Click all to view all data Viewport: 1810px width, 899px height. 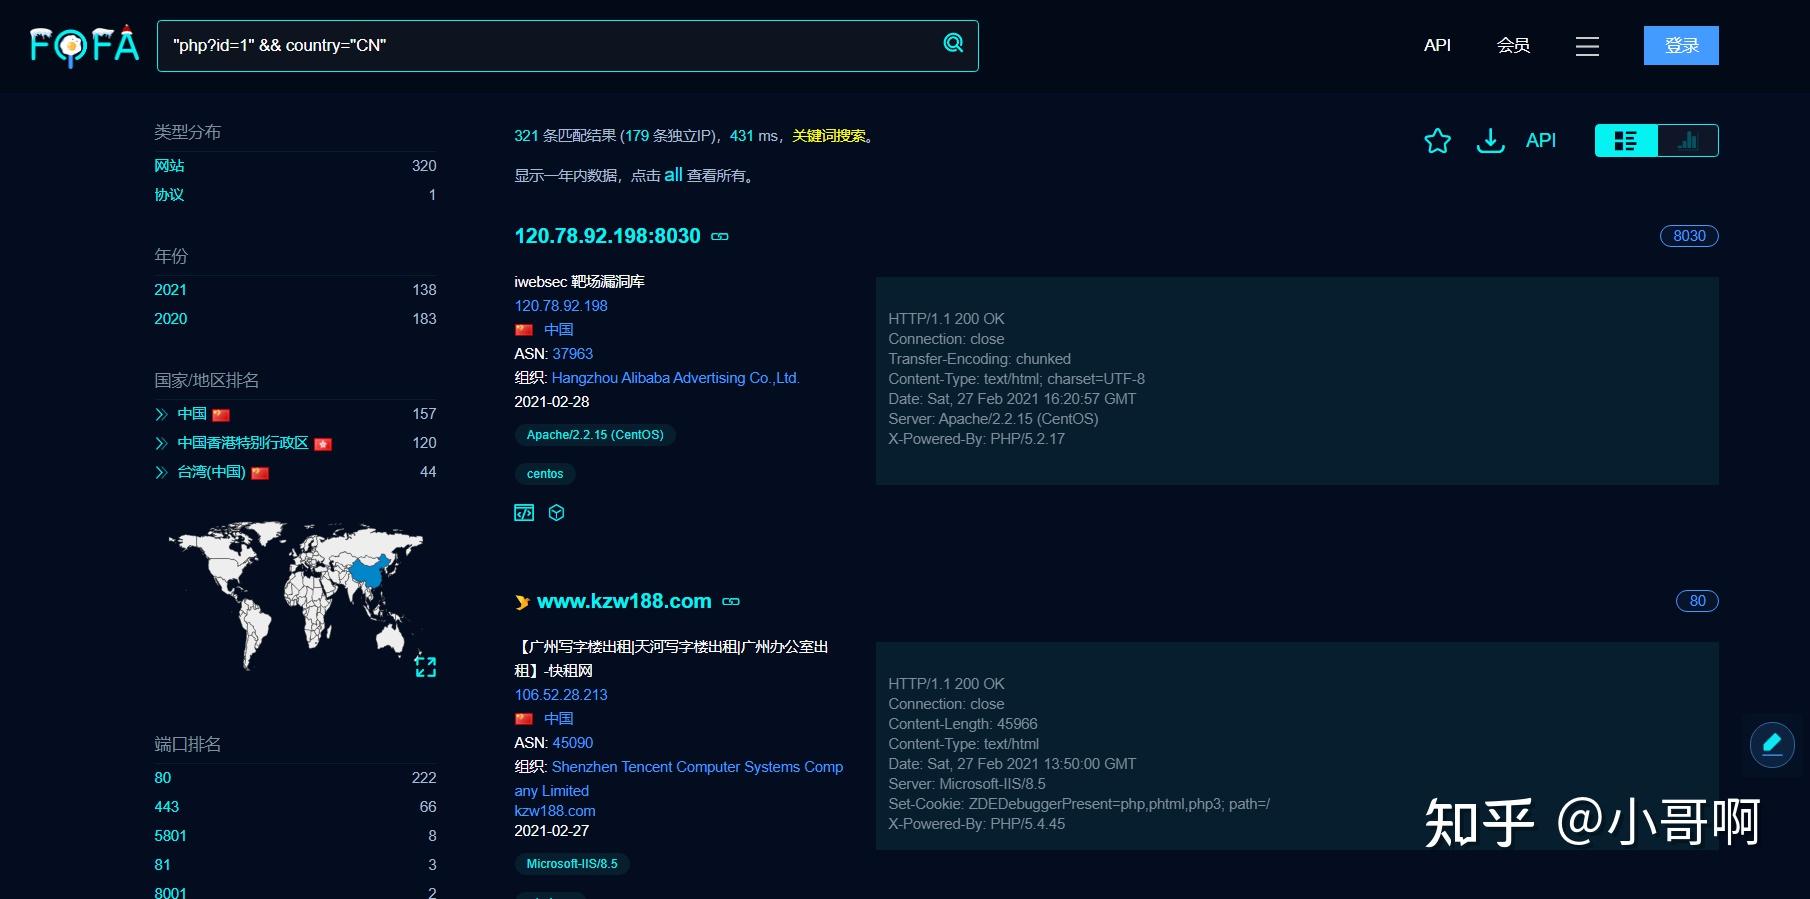[x=673, y=175]
